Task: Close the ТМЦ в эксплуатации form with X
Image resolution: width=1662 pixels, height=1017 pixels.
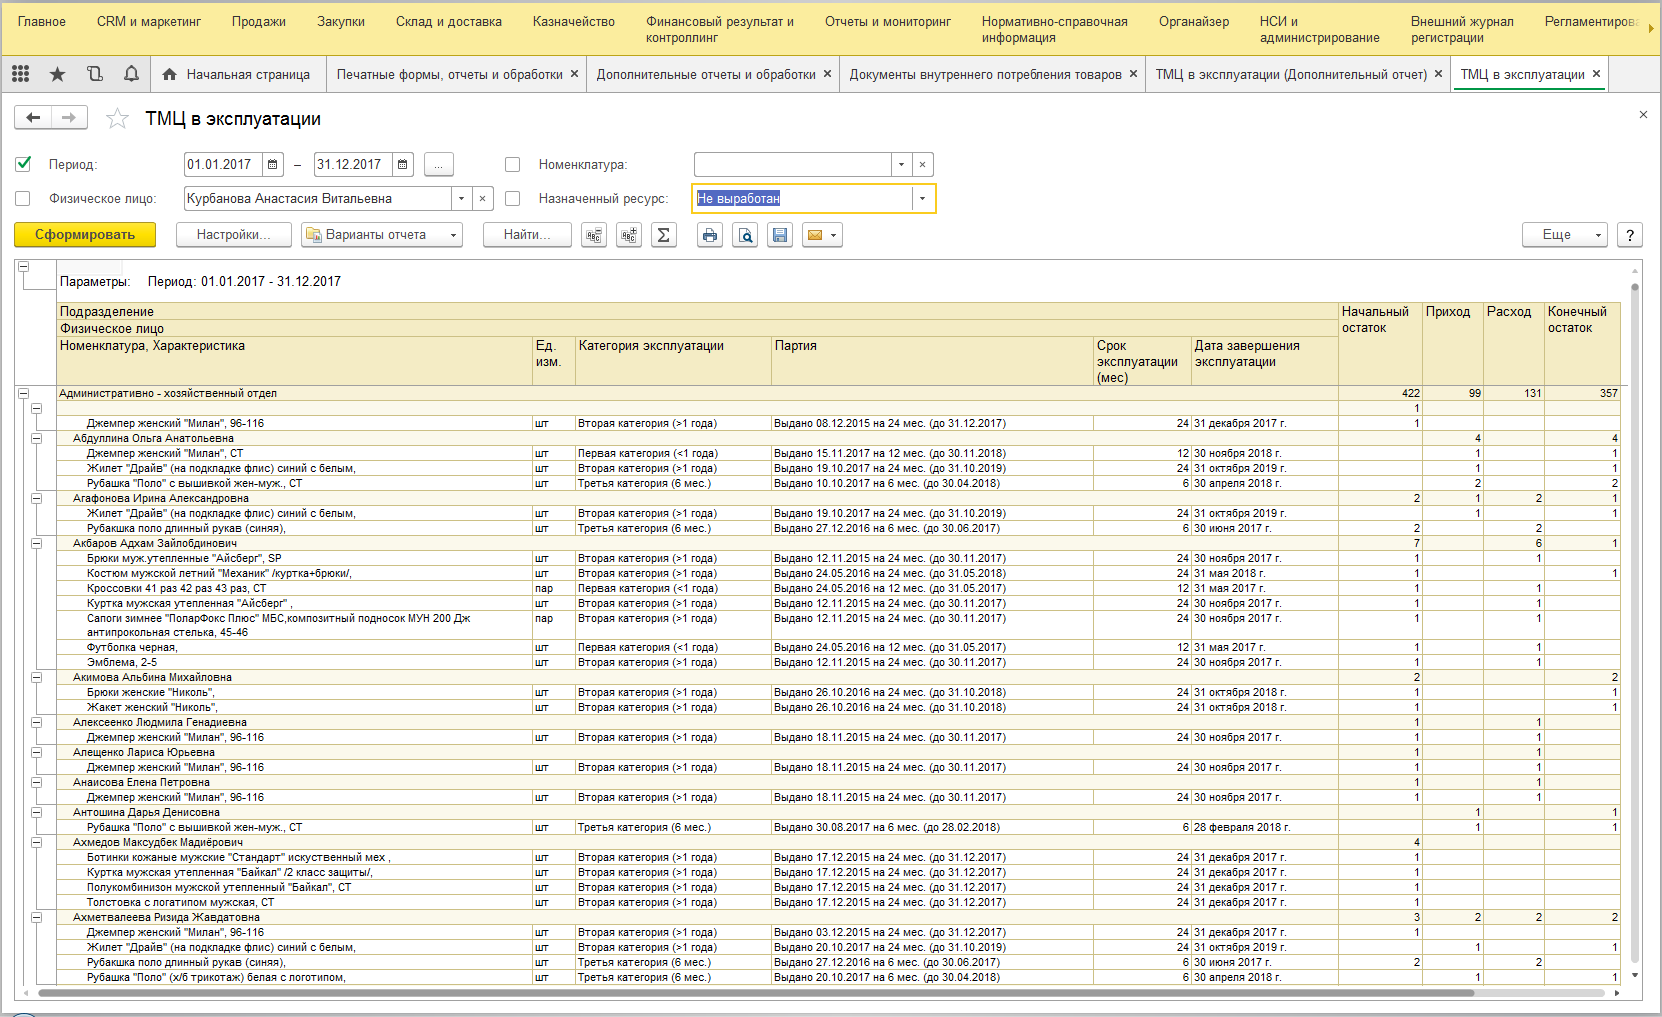Action: 1643,115
